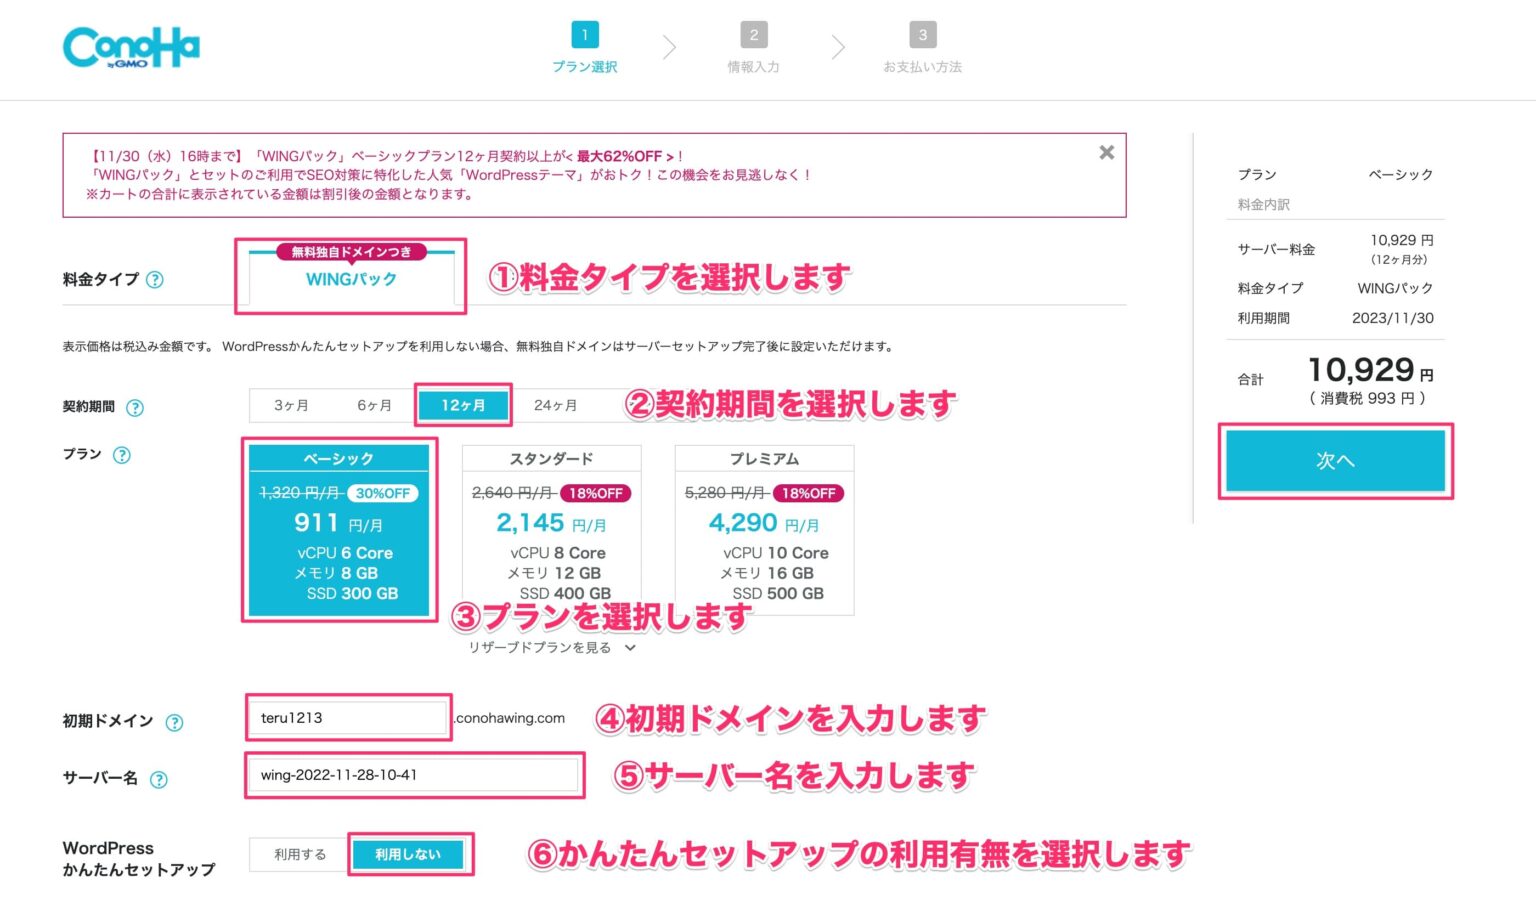Select 利用する for WordPress かんたんセットアップ
1536x906 pixels.
pyautogui.click(x=297, y=855)
